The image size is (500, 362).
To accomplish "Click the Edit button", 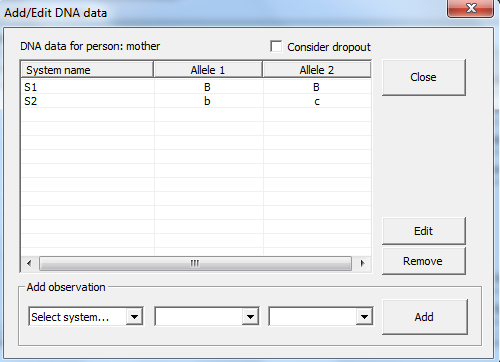I will 424,231.
